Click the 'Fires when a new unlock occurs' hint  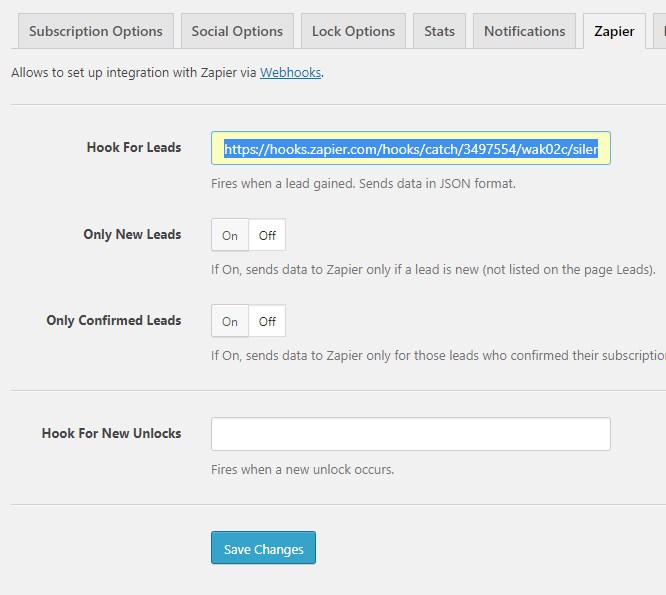click(302, 470)
